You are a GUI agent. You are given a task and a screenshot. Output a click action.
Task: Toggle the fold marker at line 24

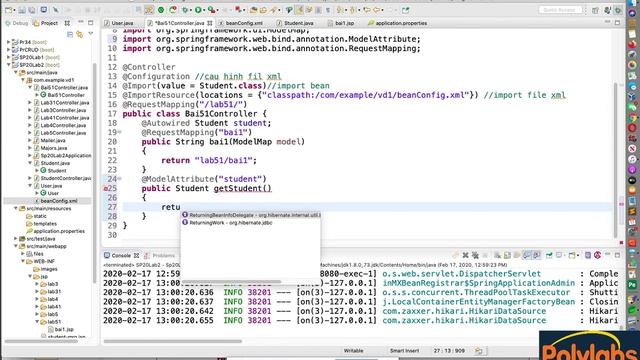120,178
